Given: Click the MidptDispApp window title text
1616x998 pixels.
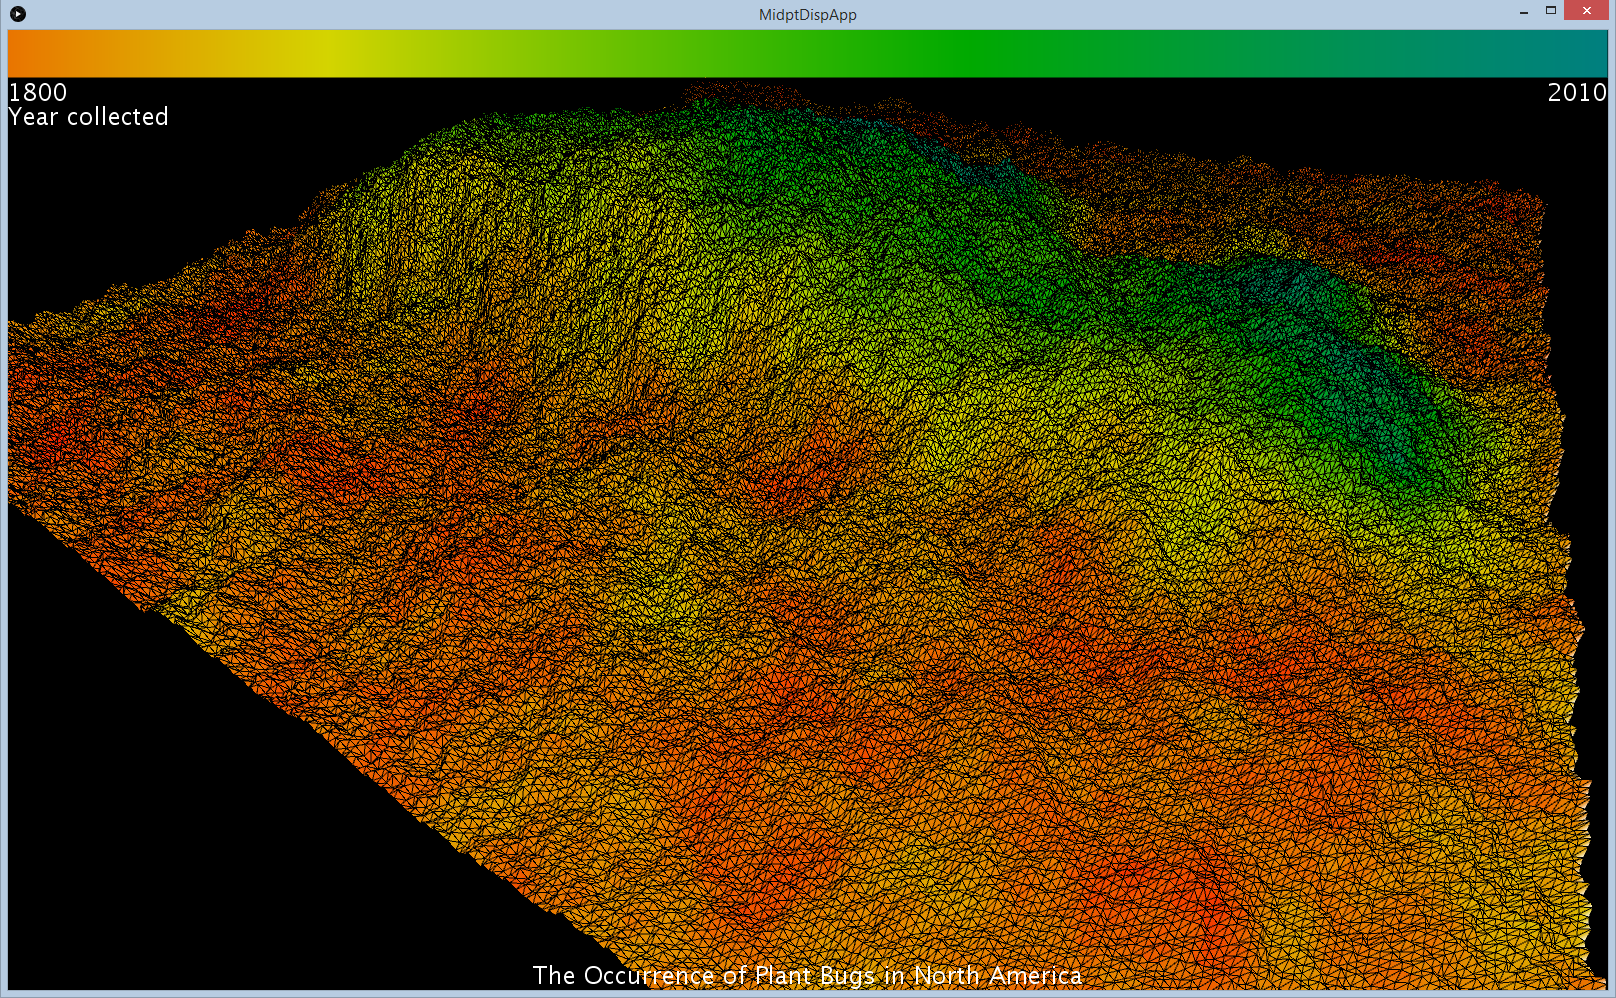Looking at the screenshot, I should pos(807,15).
